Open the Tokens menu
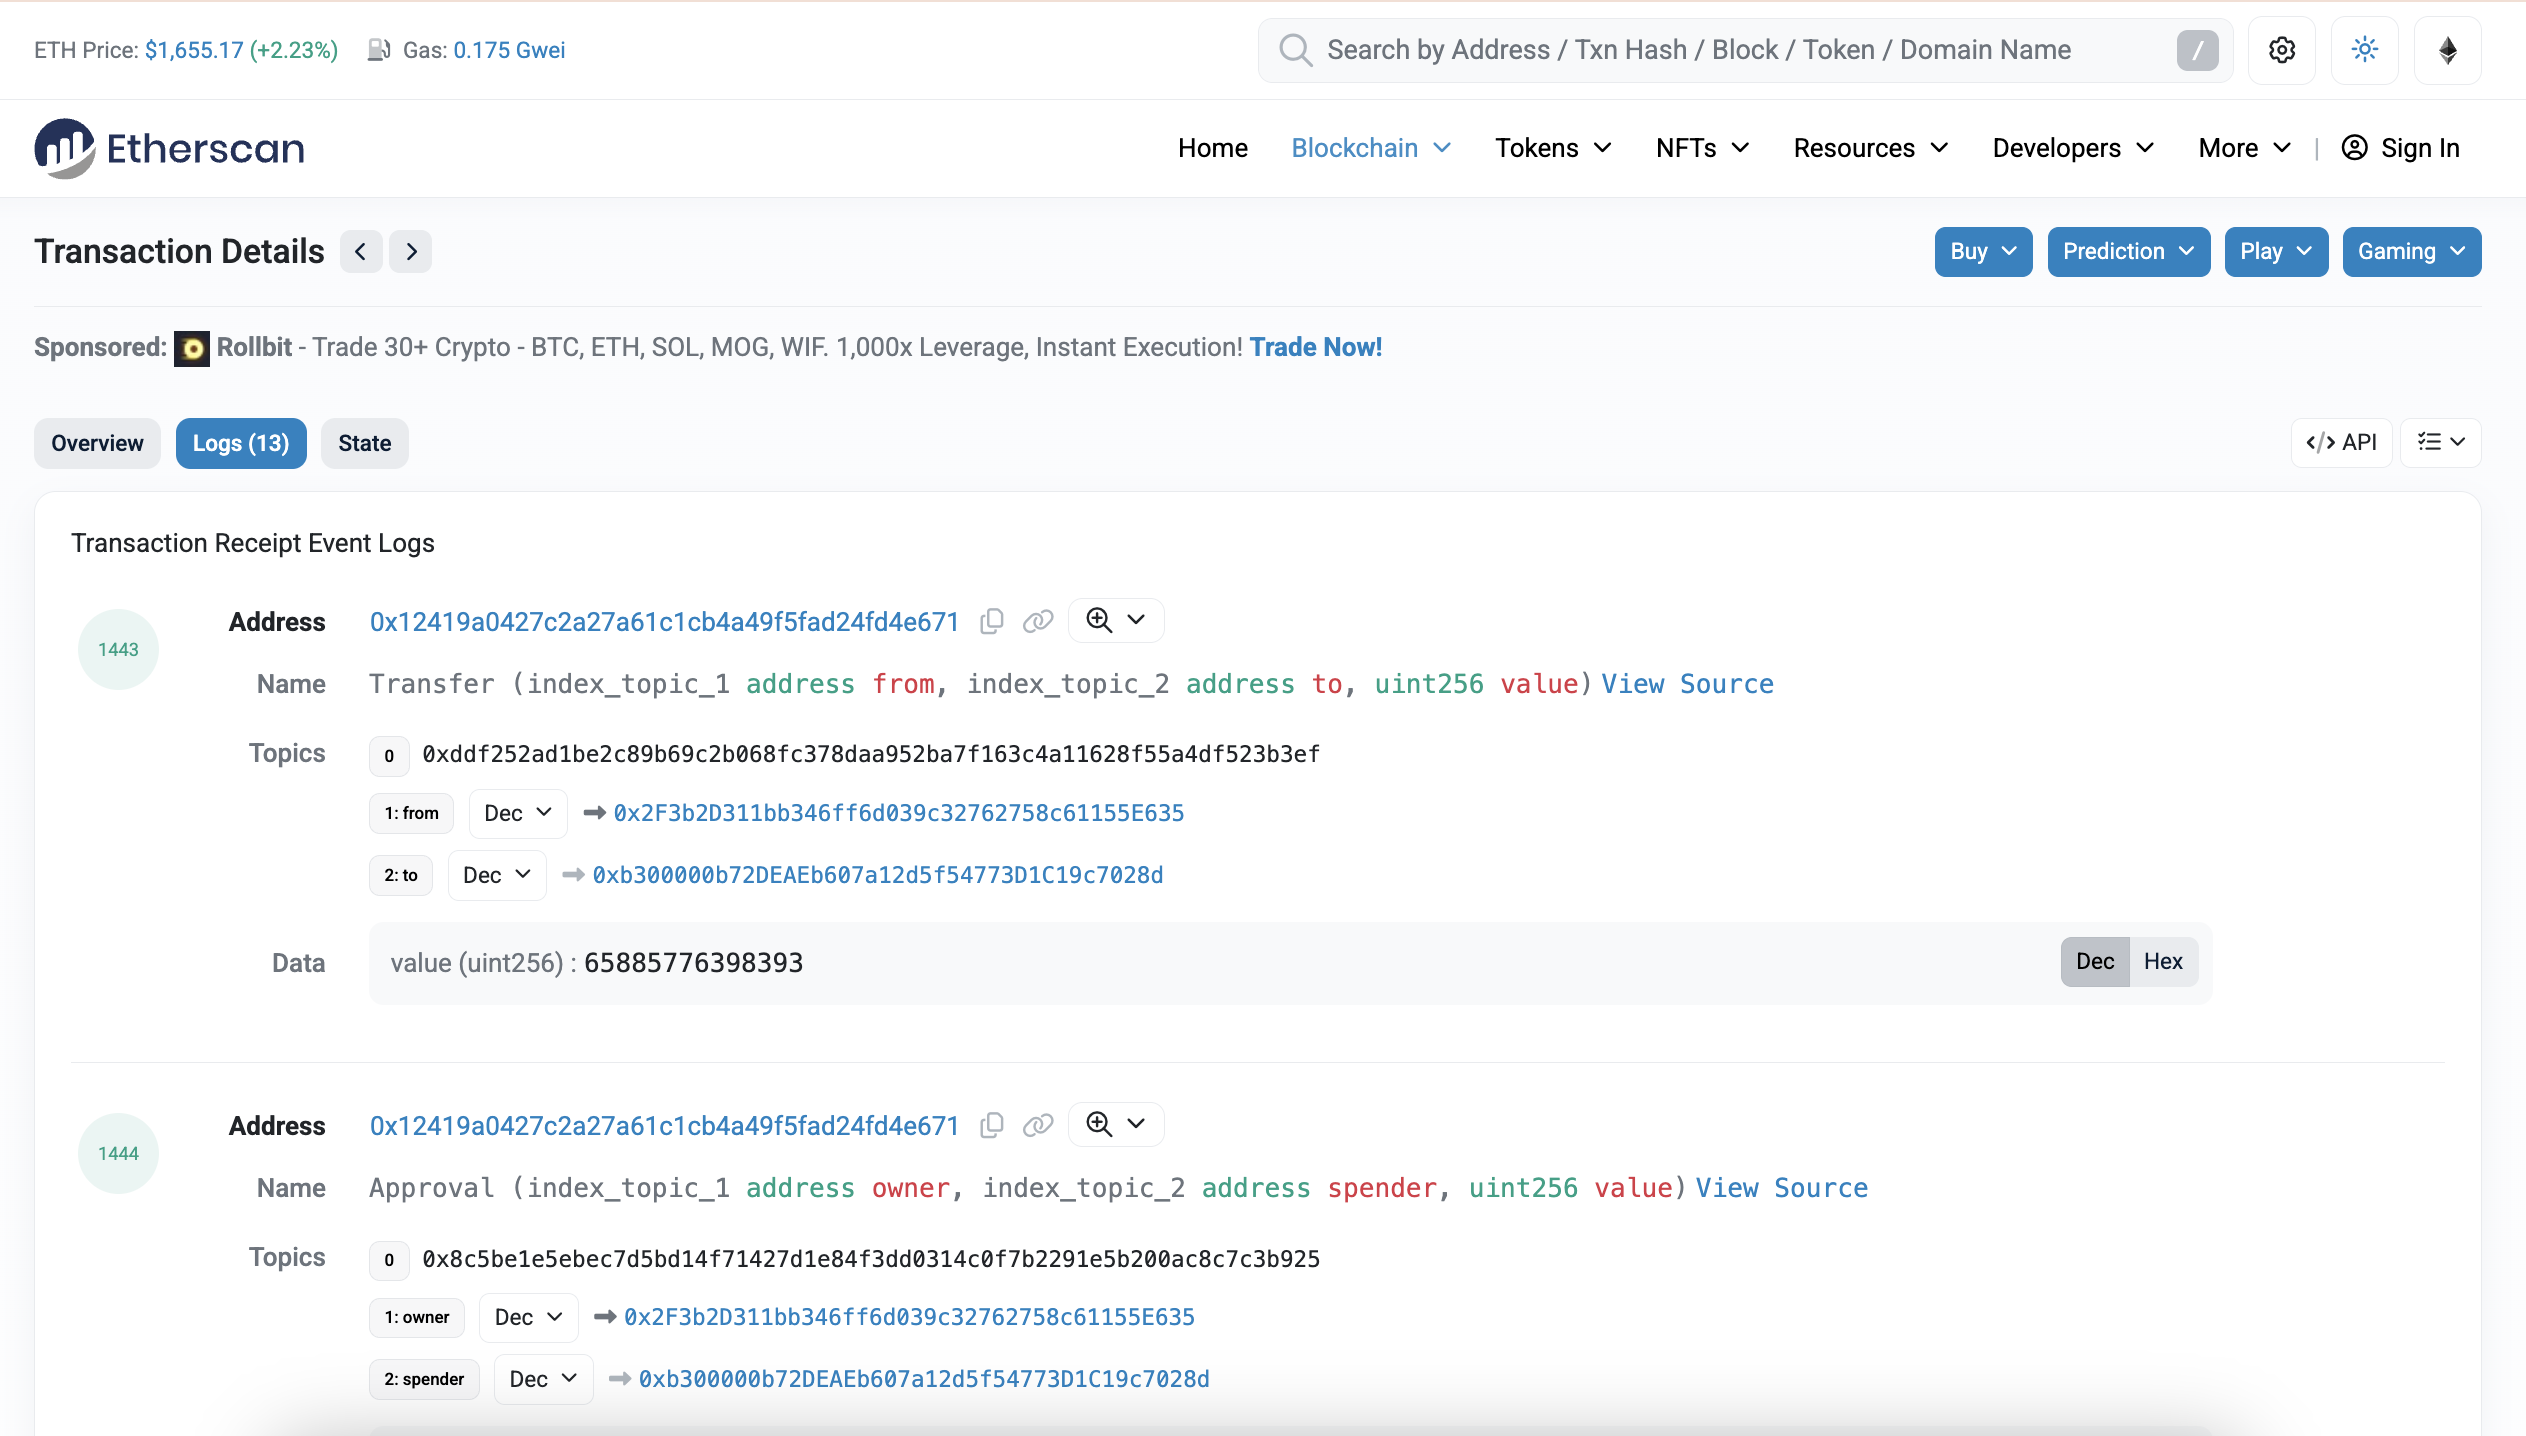The width and height of the screenshot is (2526, 1436). (x=1553, y=148)
